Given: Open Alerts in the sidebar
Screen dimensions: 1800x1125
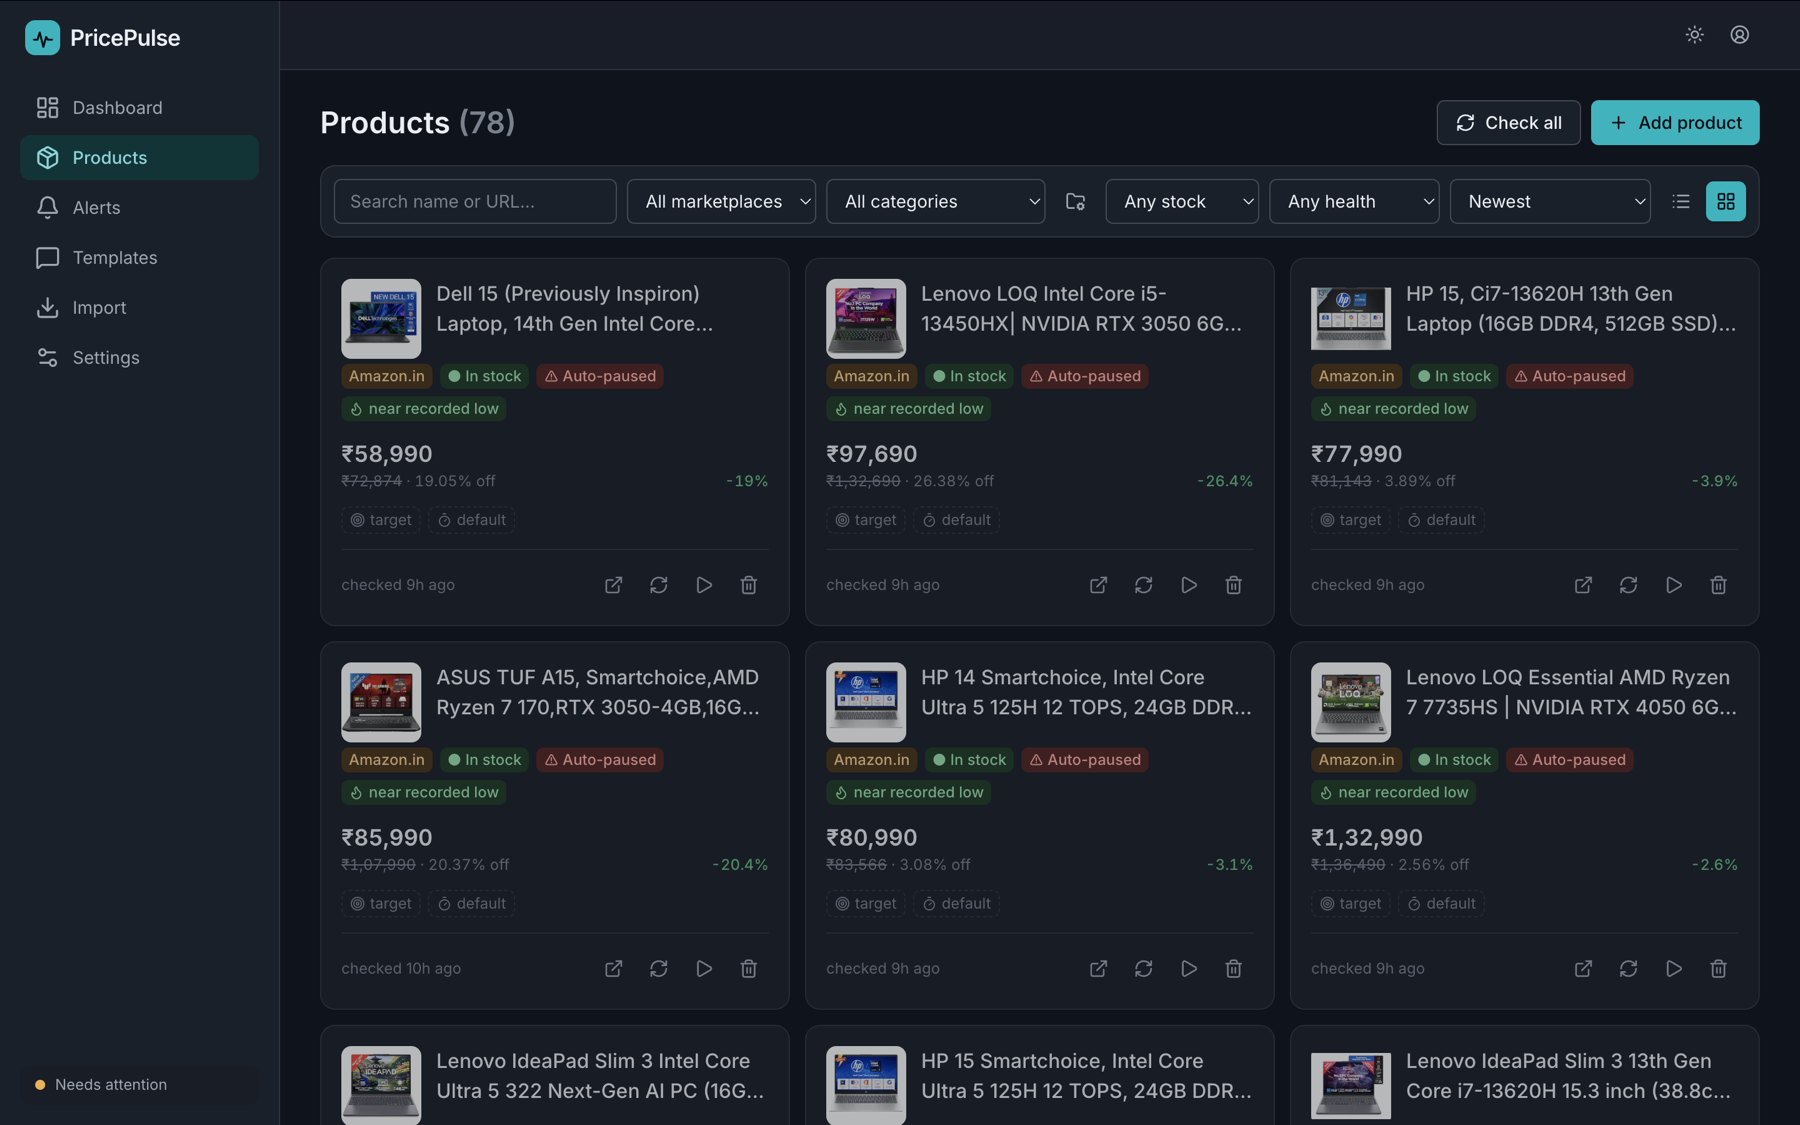Looking at the screenshot, I should (x=139, y=207).
